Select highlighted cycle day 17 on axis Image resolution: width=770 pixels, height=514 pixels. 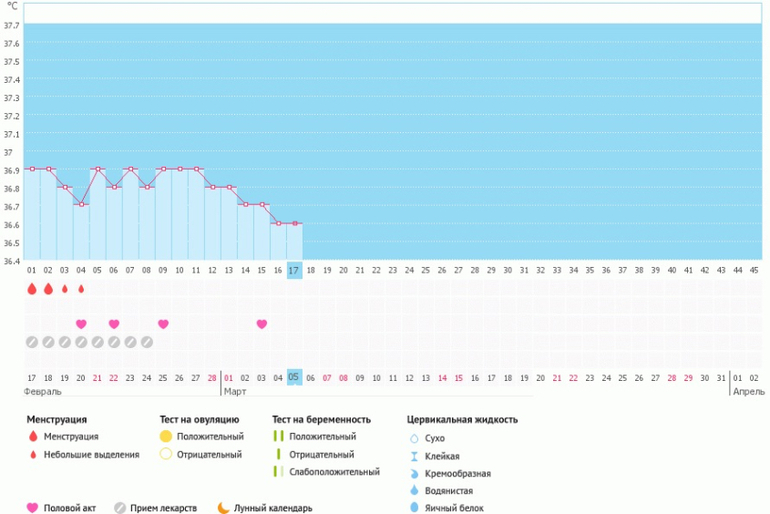click(x=294, y=270)
